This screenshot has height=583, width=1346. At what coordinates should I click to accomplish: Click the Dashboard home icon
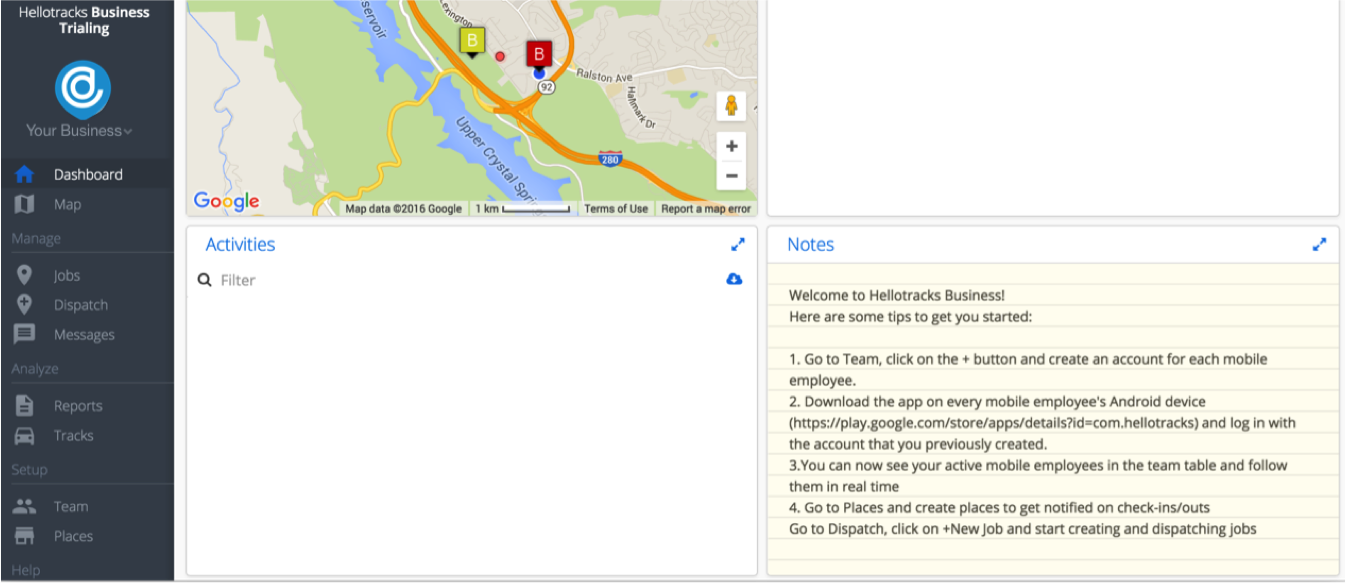pos(25,174)
